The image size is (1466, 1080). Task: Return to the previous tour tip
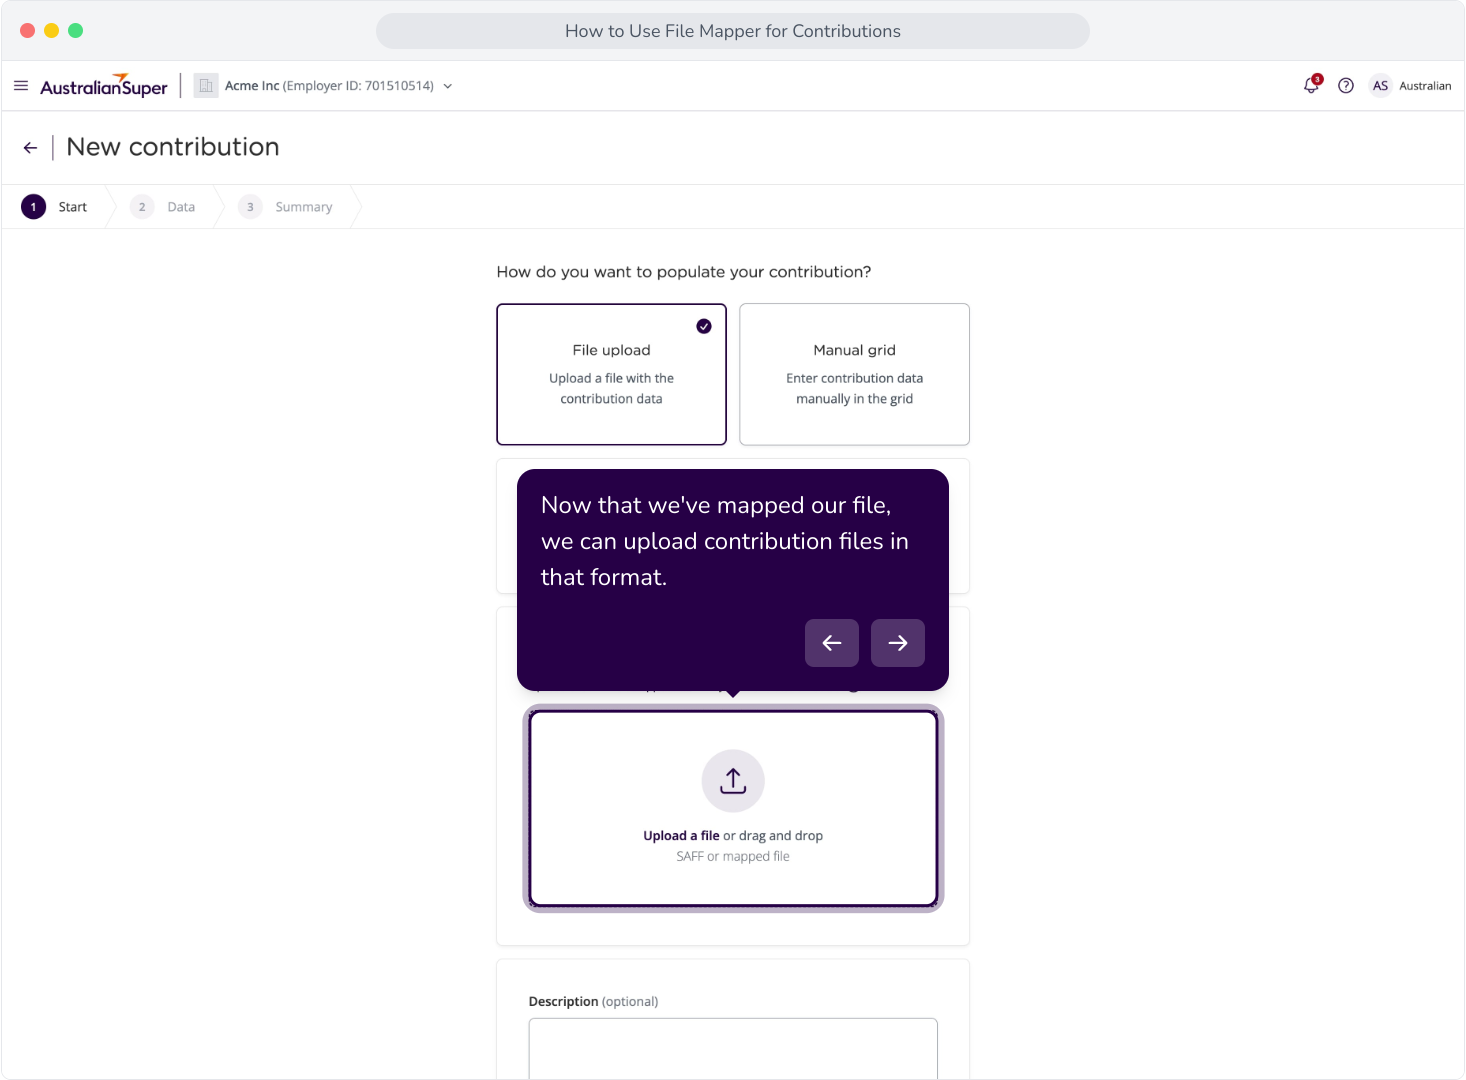point(832,643)
